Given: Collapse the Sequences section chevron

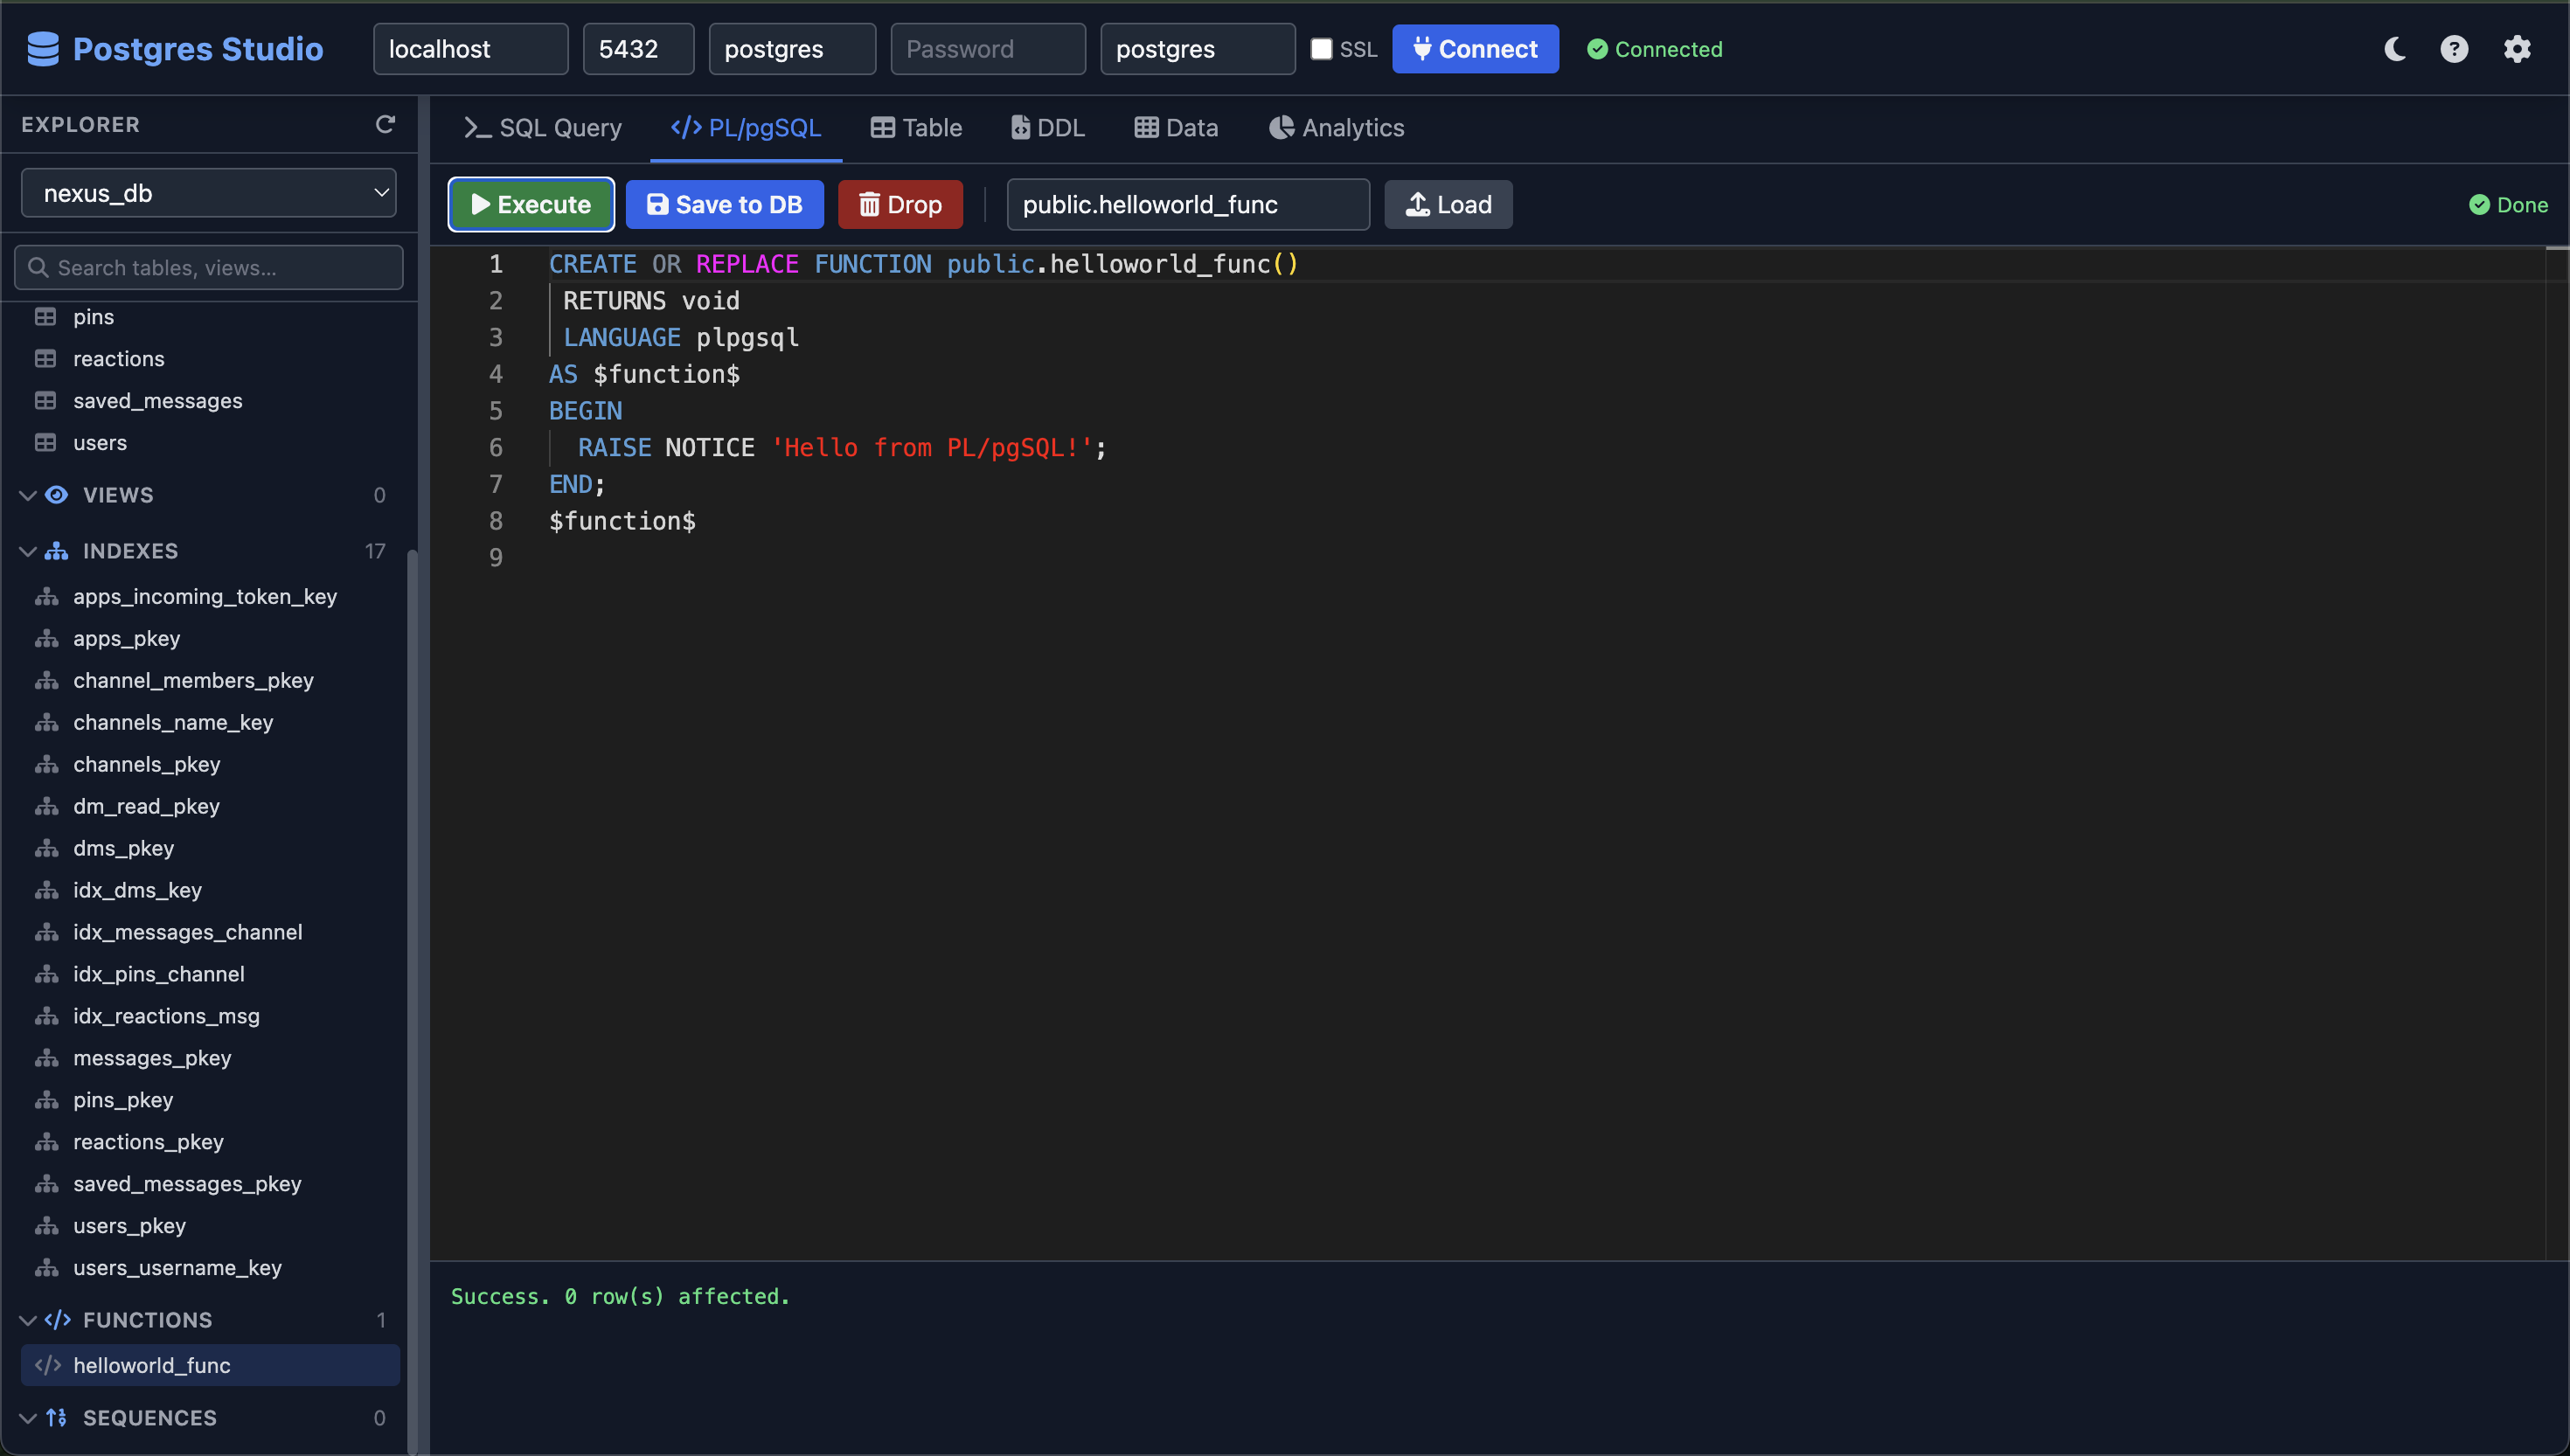Looking at the screenshot, I should (x=28, y=1418).
